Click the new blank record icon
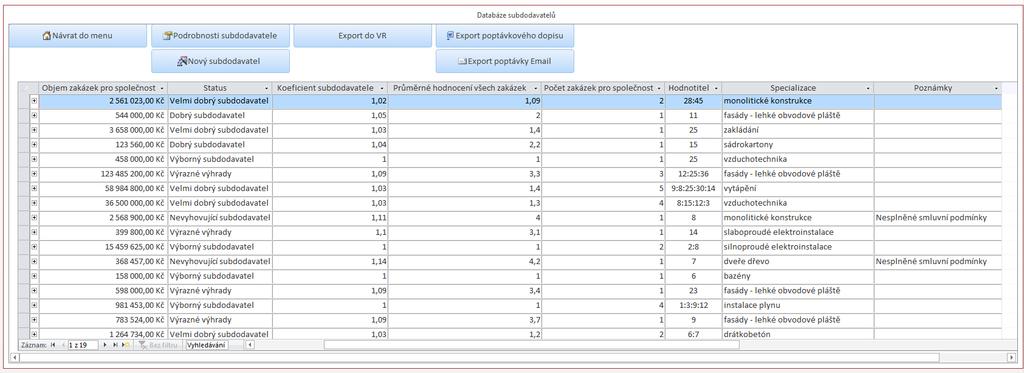The height and width of the screenshot is (373, 1024). point(125,344)
